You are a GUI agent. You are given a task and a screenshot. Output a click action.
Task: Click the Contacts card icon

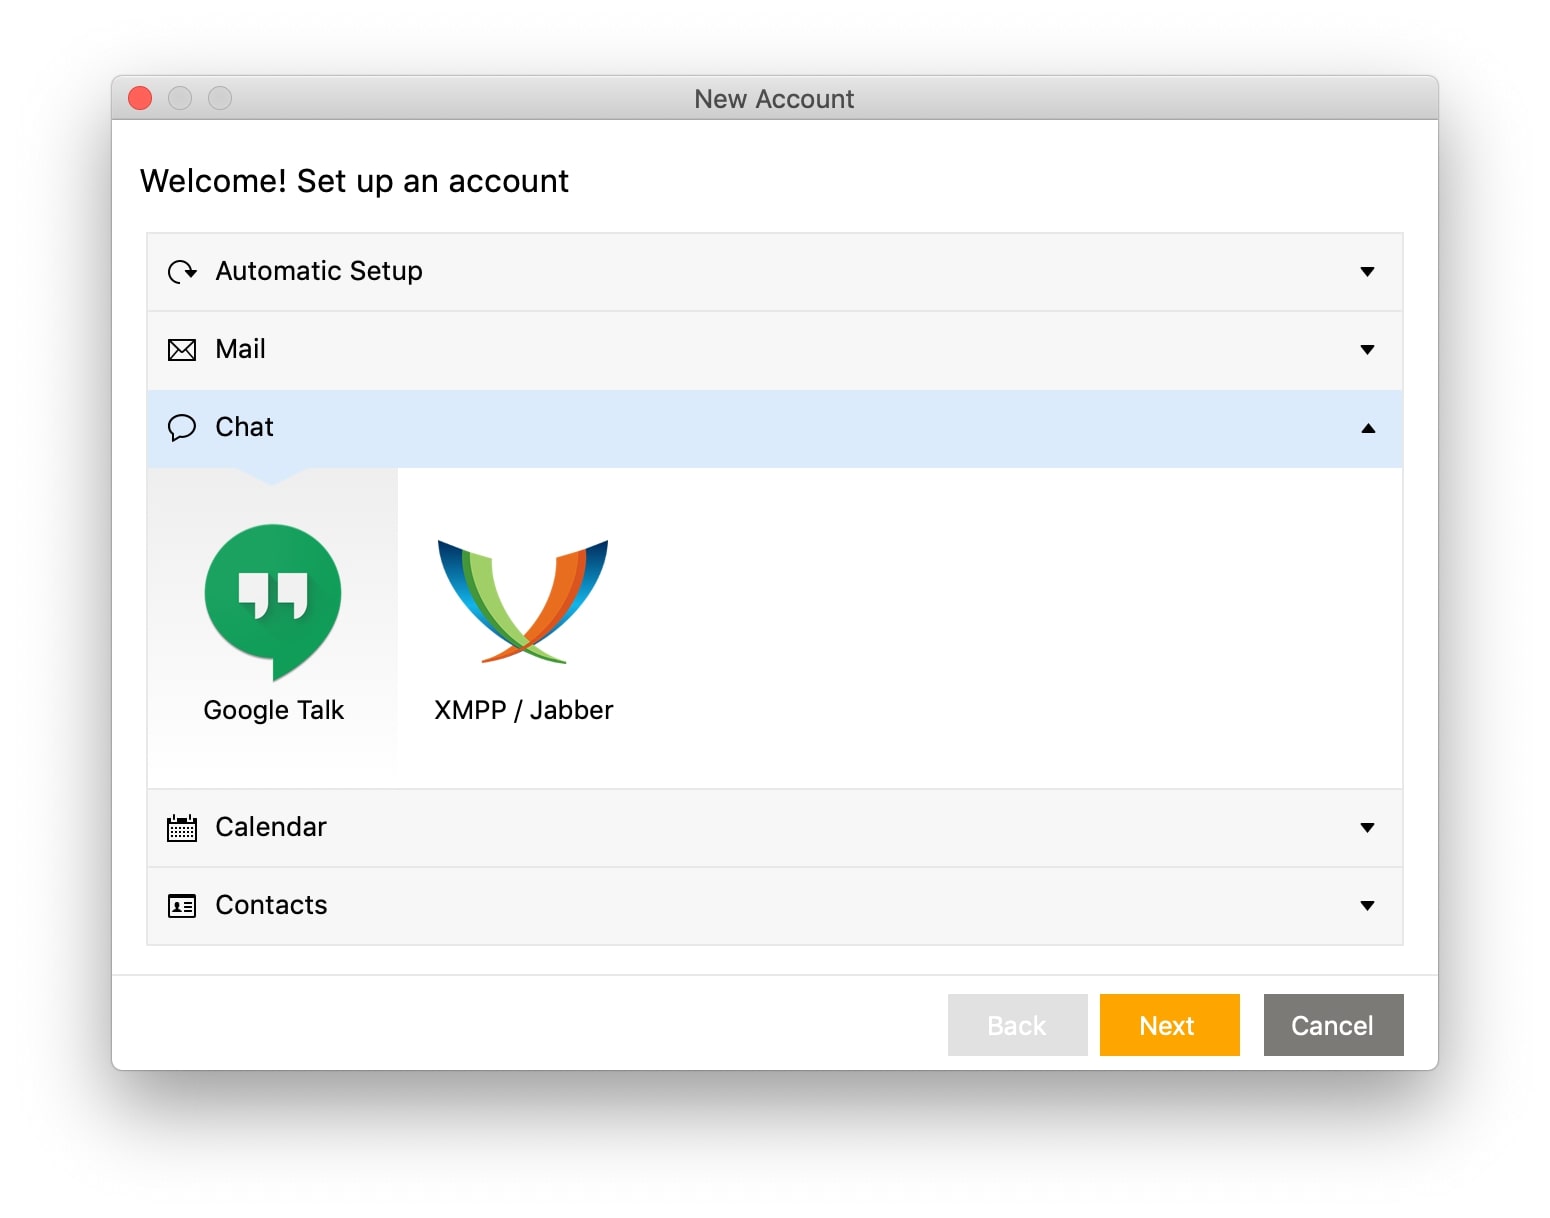tap(182, 906)
